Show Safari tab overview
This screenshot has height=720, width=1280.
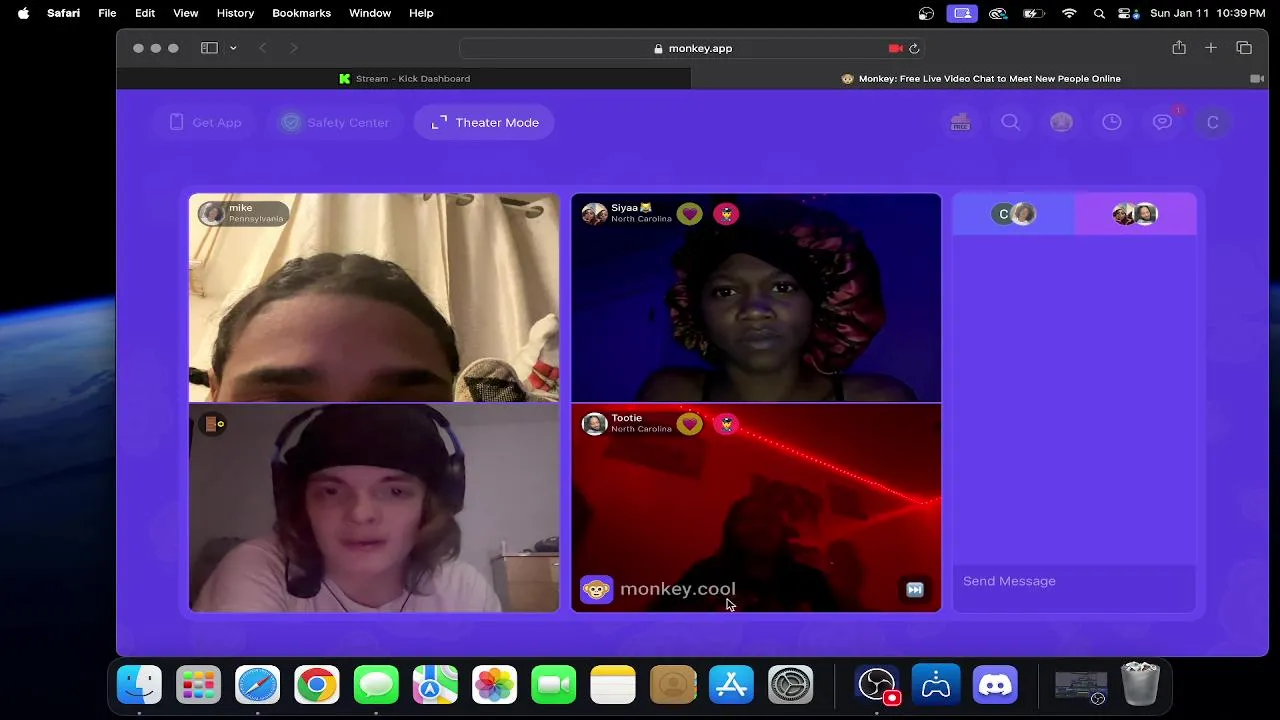[1244, 48]
